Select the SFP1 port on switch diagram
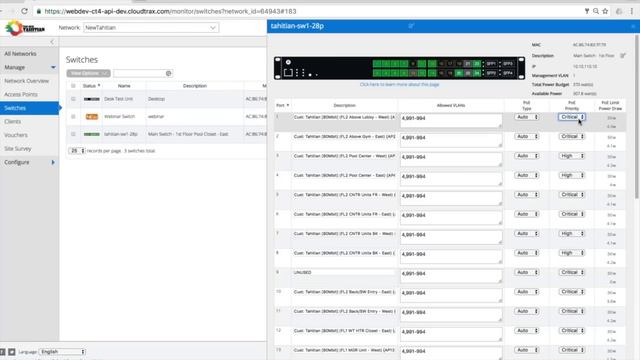Screen dimensions: 640x360 [x=491, y=64]
